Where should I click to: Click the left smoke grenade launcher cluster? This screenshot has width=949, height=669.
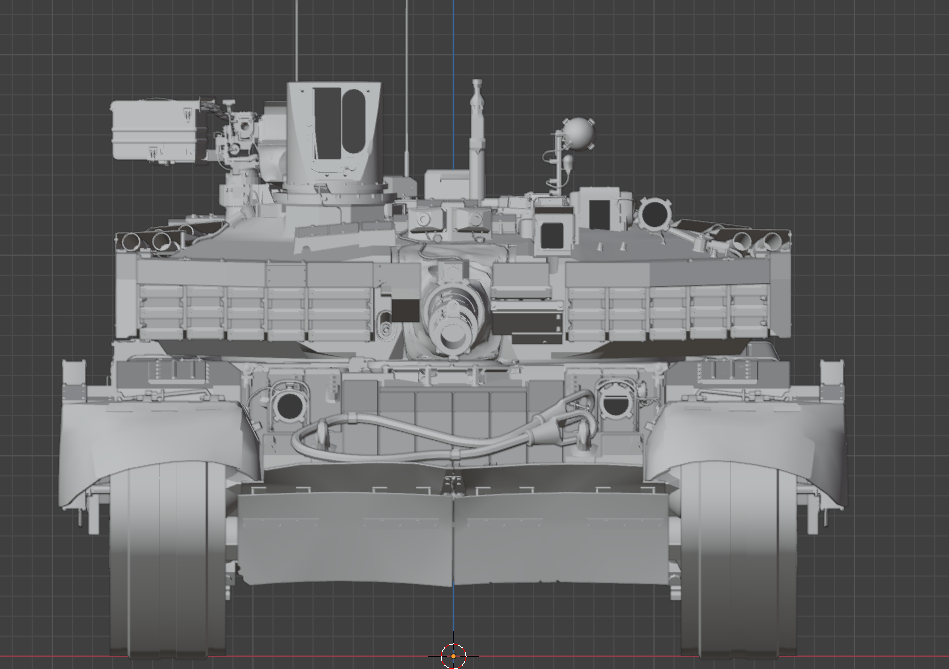155,240
